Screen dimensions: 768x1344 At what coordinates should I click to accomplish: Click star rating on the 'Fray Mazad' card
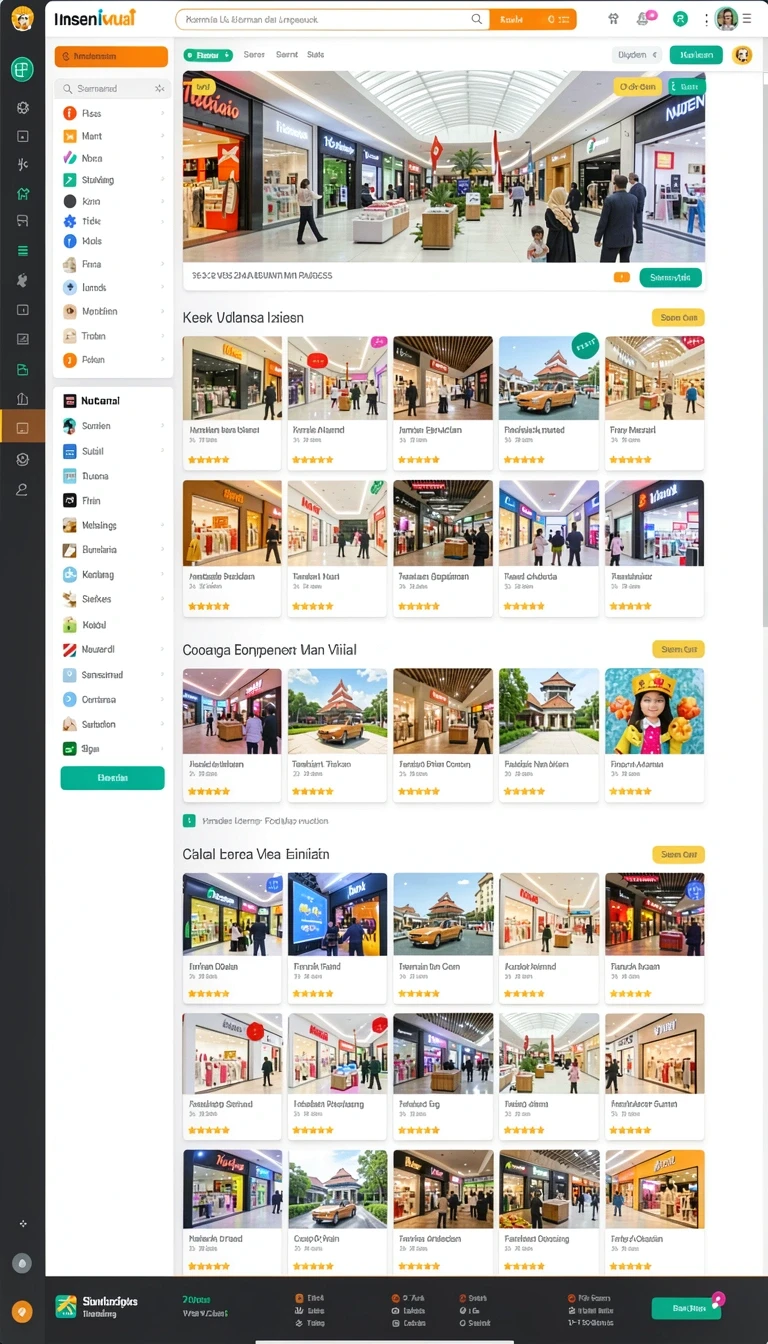pos(630,460)
